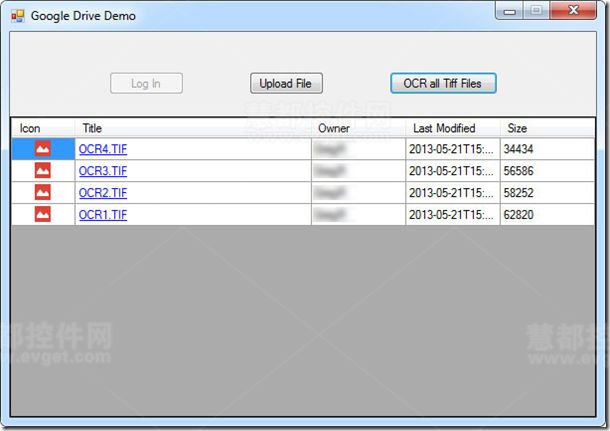
Task: Click the image icon in OCR4.TIF row
Action: coord(43,149)
